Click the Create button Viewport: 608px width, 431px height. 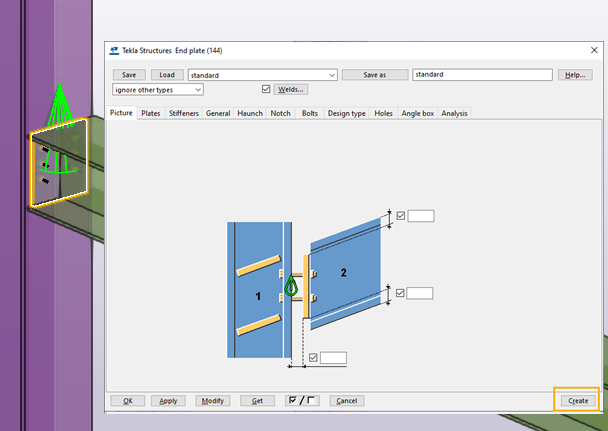point(578,401)
